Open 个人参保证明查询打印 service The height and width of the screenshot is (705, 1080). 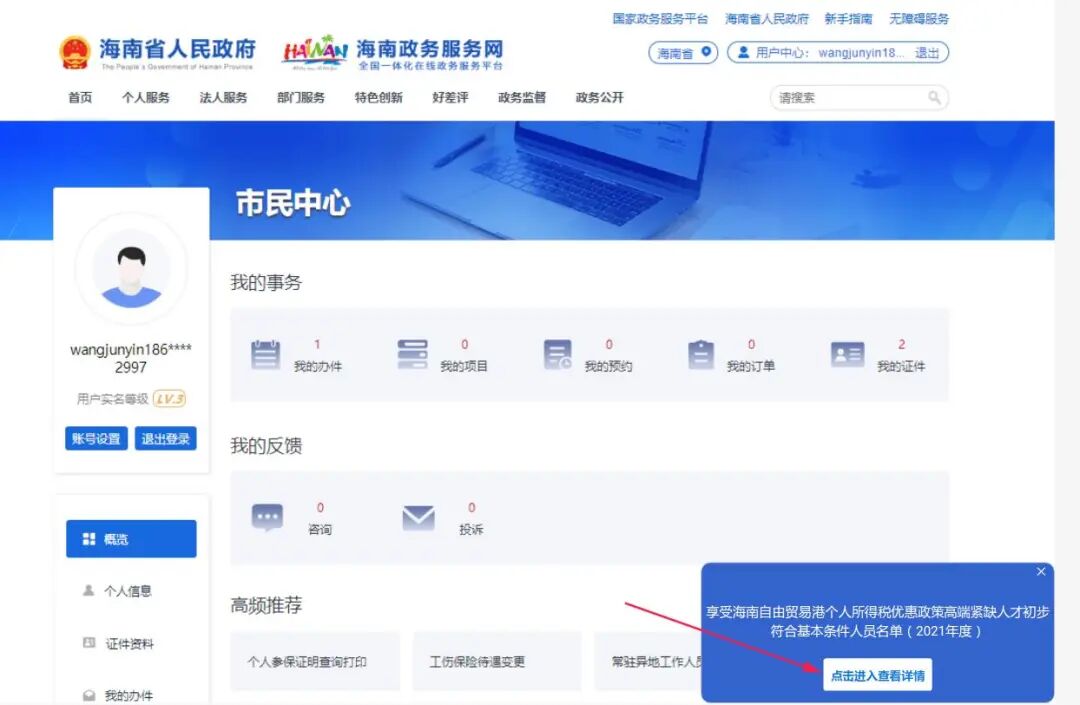coord(314,661)
